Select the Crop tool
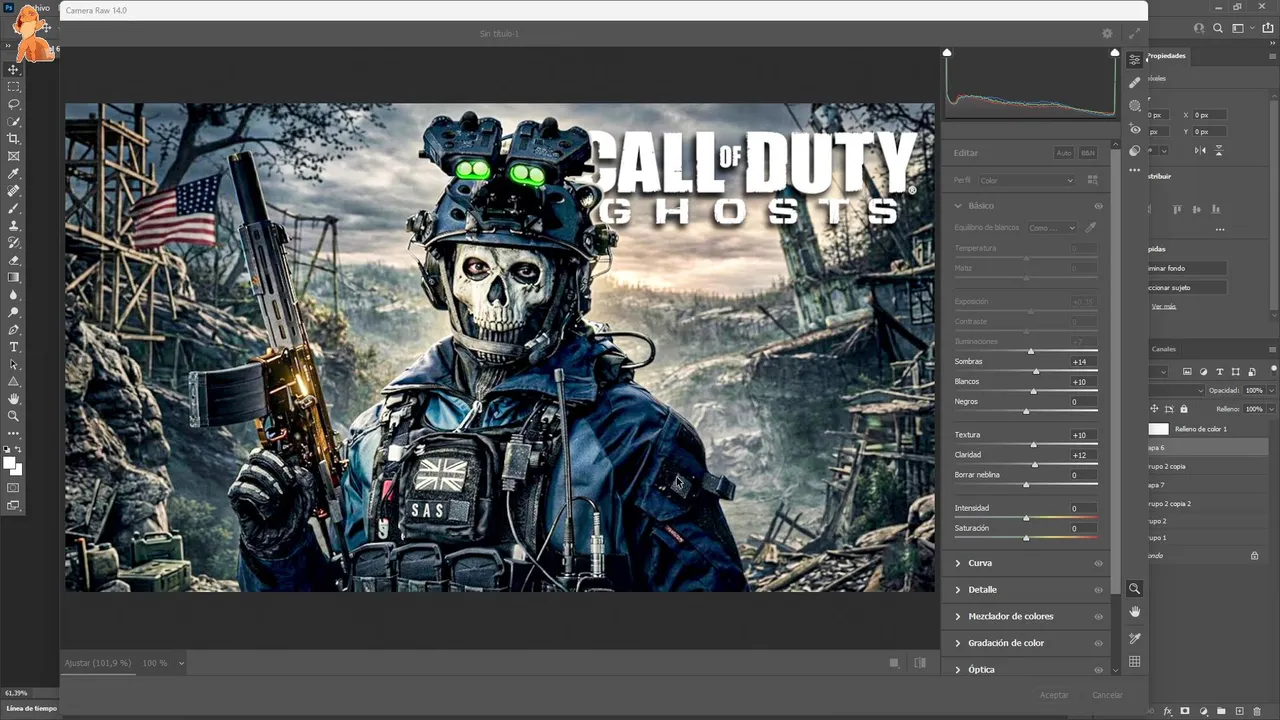 click(14, 139)
